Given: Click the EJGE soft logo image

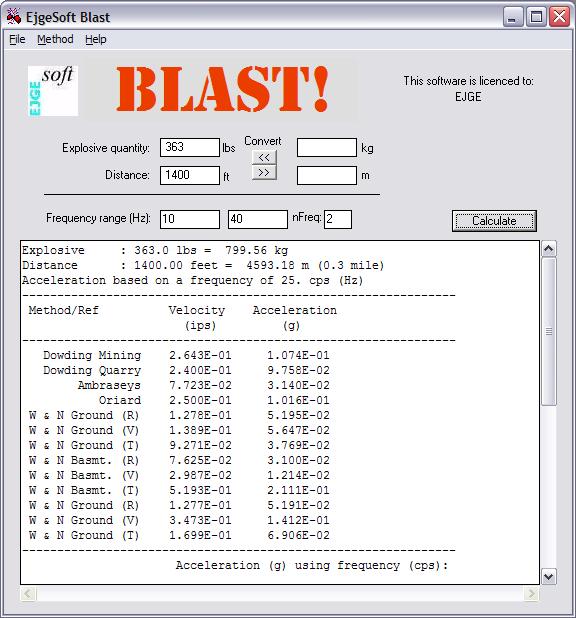Looking at the screenshot, I should pos(53,91).
